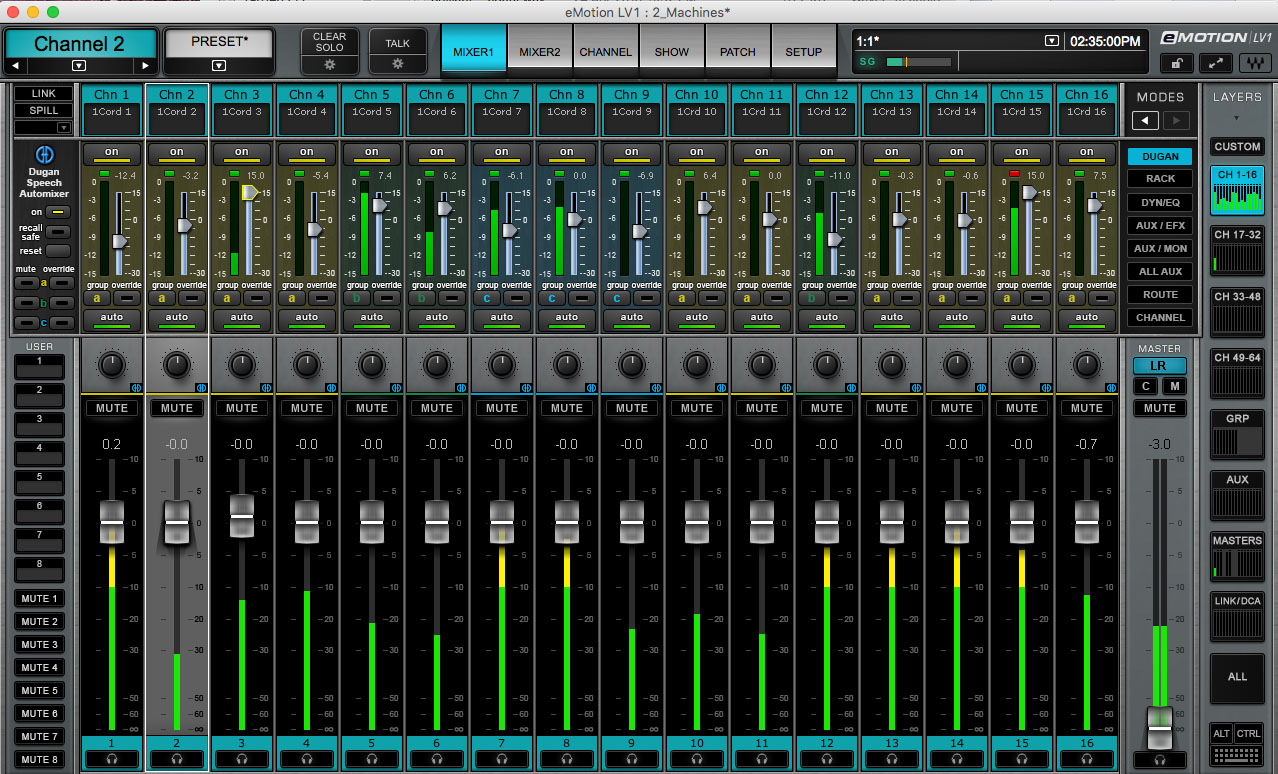Open the PATCH tab
This screenshot has height=774, width=1278.
pos(737,52)
